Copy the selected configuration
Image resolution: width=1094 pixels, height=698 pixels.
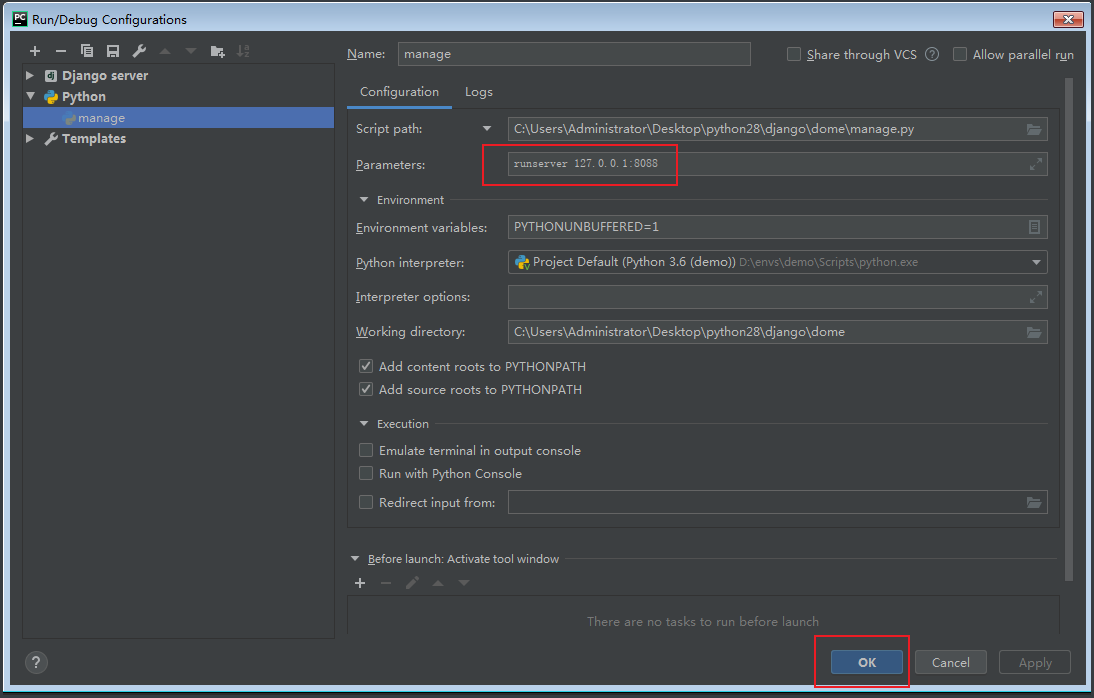[87, 51]
